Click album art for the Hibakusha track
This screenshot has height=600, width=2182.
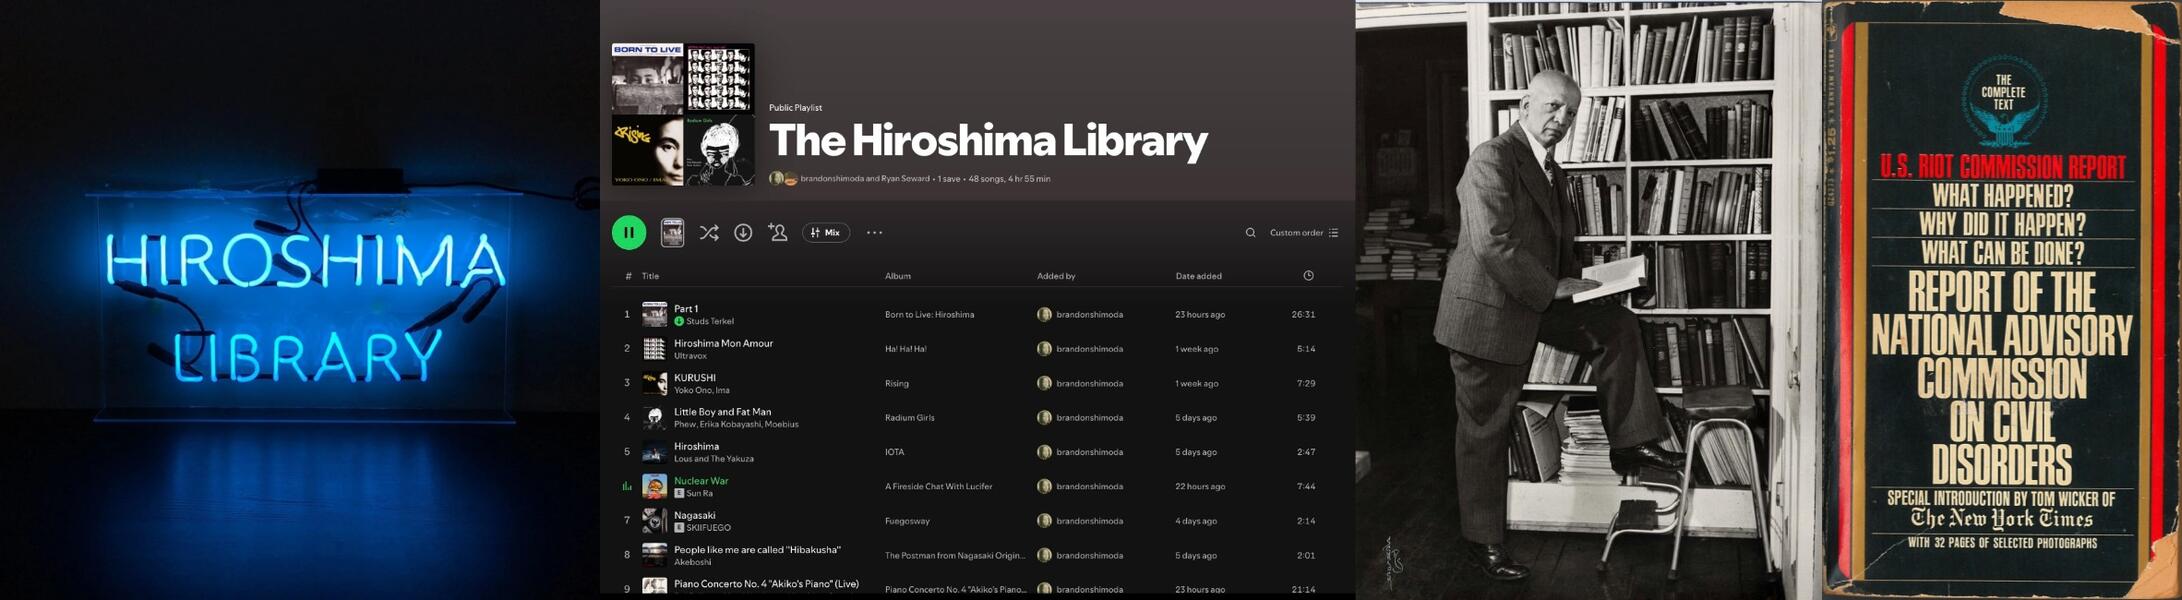(654, 555)
